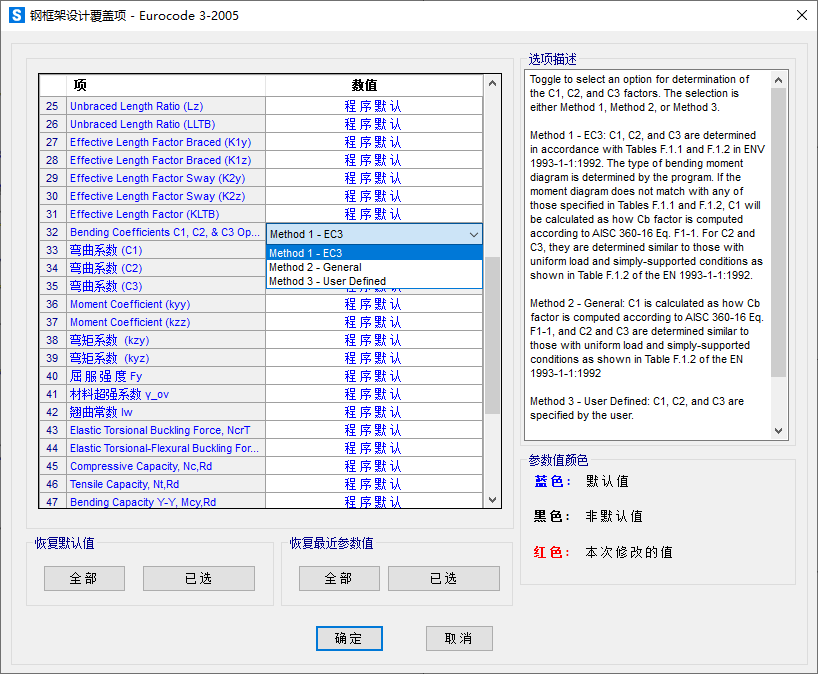Pick the highlighted Method 1 - EC3 list entry
Image resolution: width=818 pixels, height=674 pixels.
306,253
